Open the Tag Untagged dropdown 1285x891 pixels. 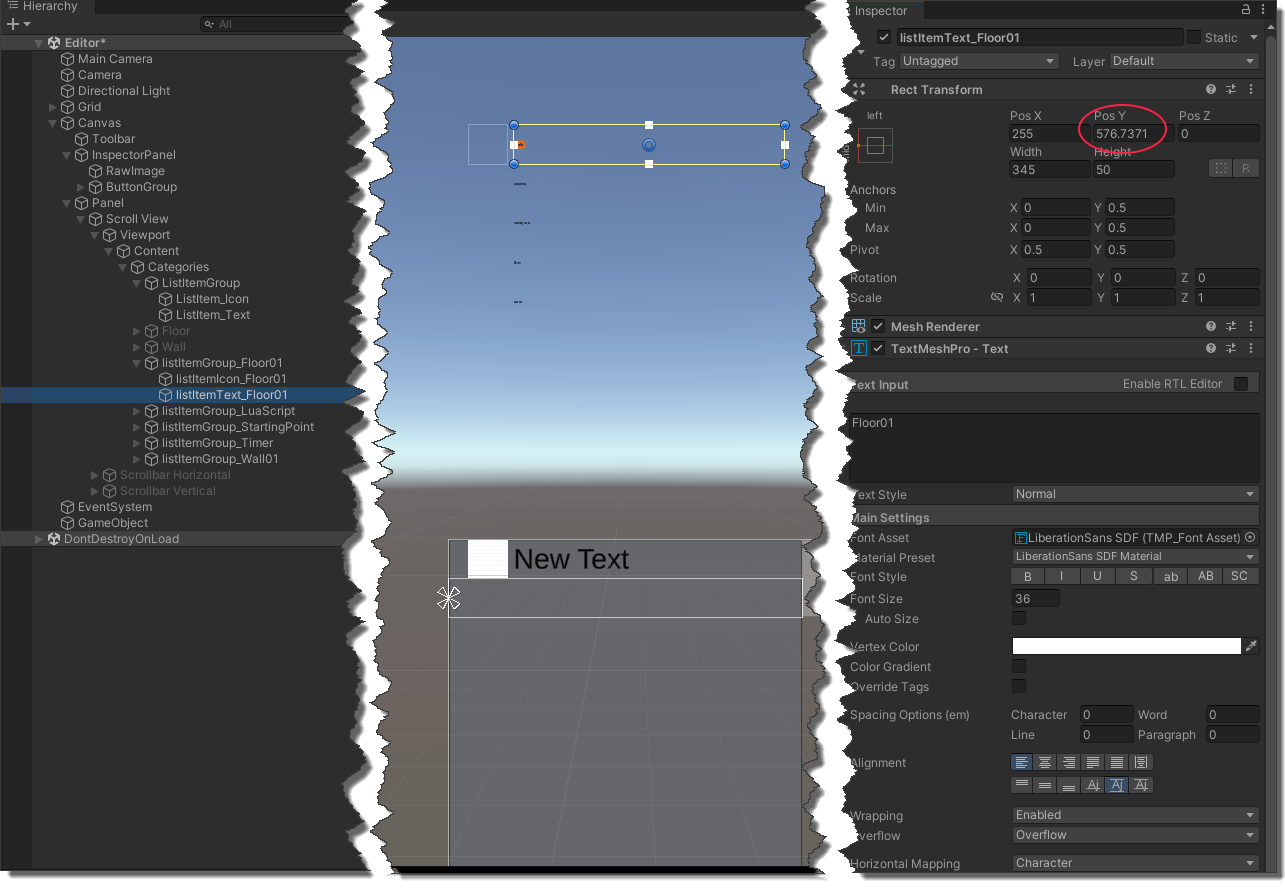[978, 61]
